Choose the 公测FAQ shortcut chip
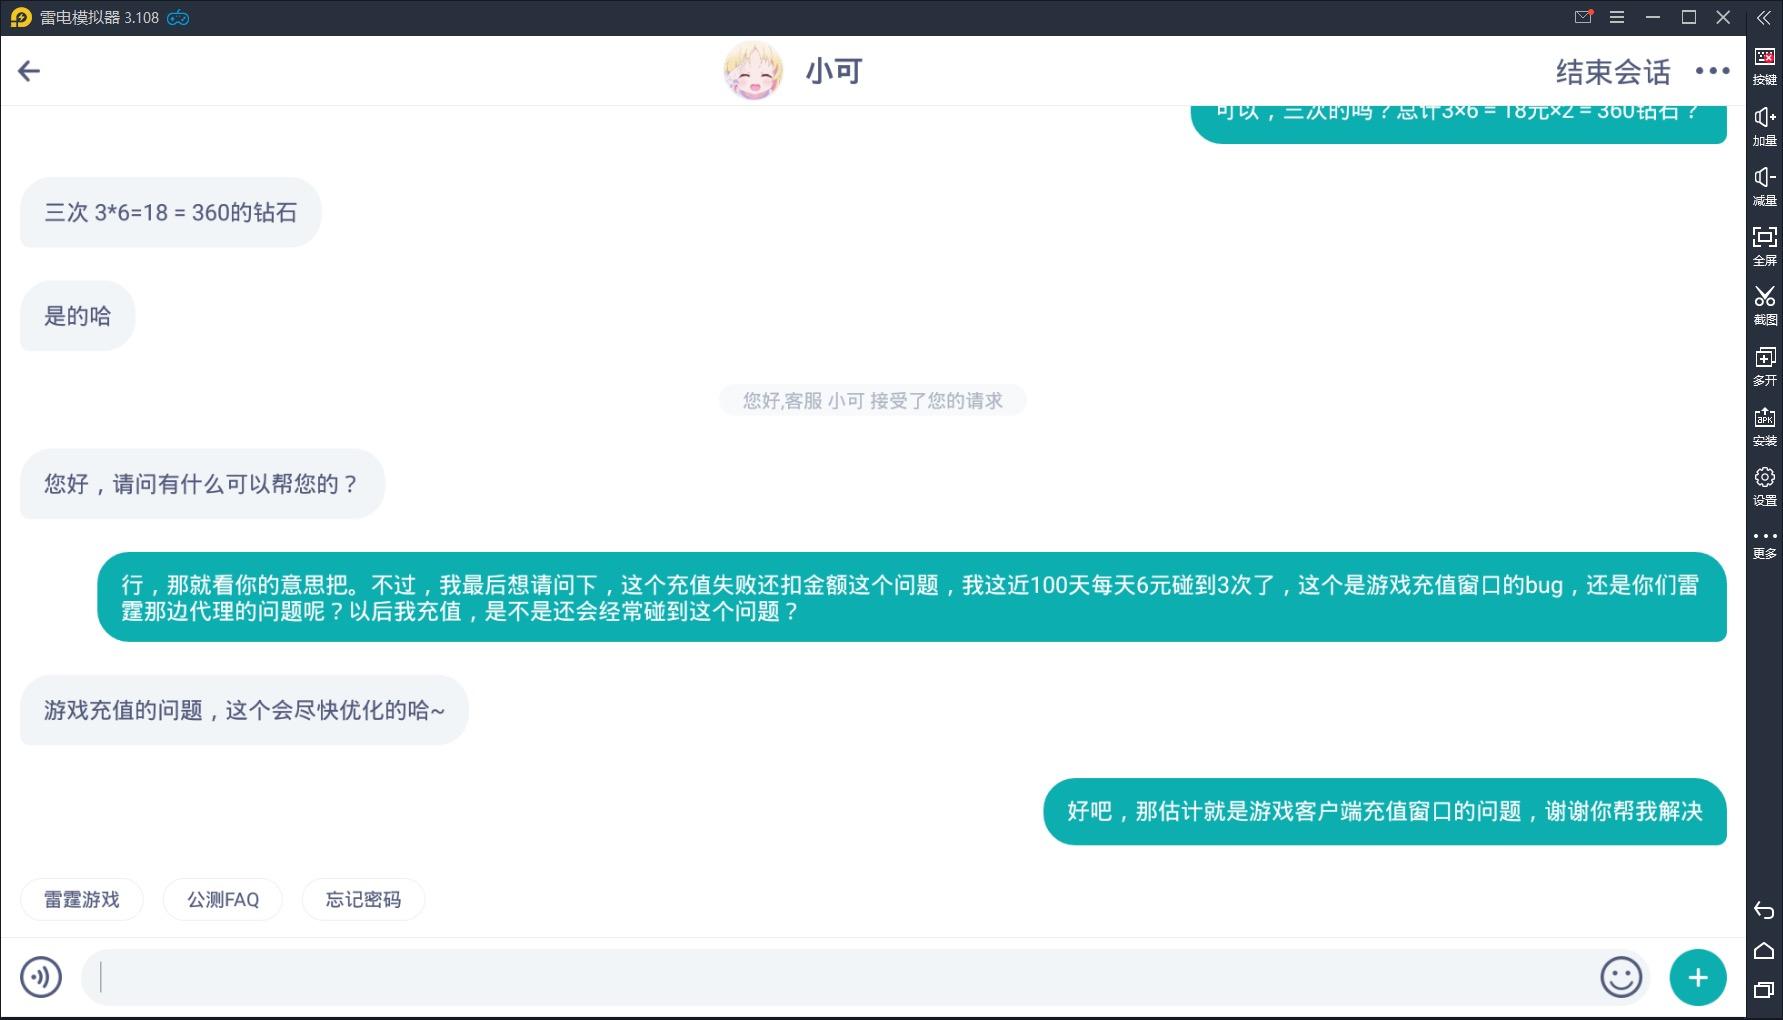This screenshot has width=1783, height=1020. click(x=223, y=899)
